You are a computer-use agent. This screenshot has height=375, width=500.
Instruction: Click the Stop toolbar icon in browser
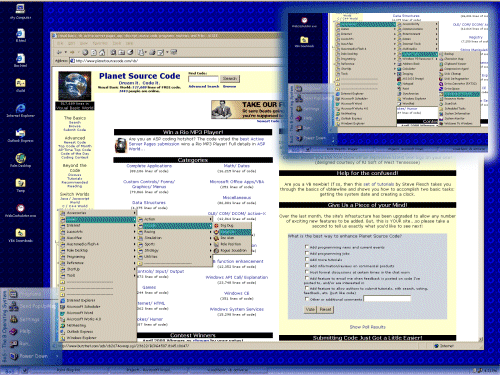click(x=85, y=52)
